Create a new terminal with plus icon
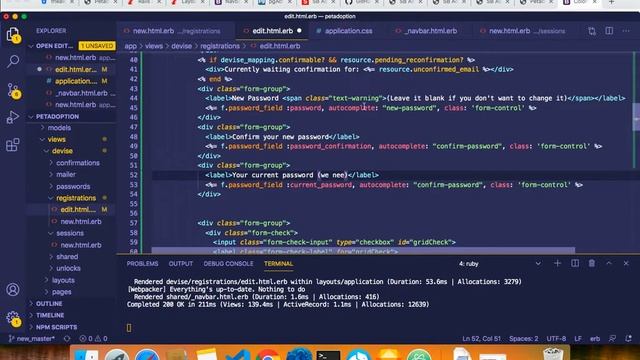This screenshot has width=640, height=360. pyautogui.click(x=557, y=264)
